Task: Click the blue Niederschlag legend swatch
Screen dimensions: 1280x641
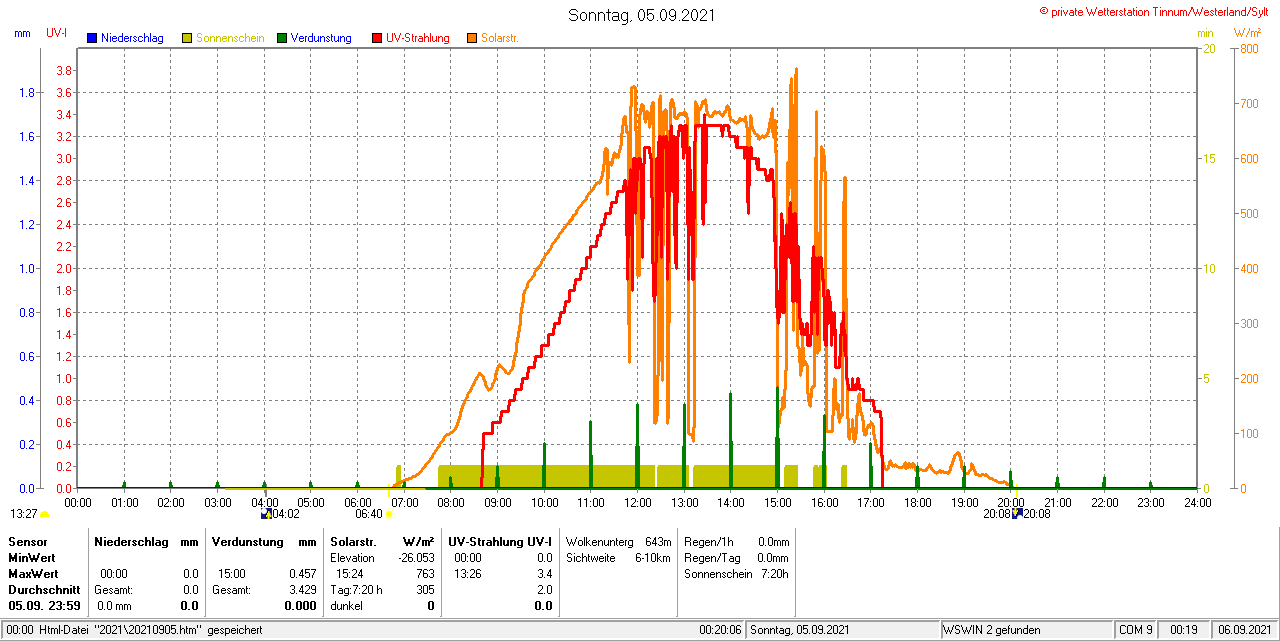Action: [92, 38]
